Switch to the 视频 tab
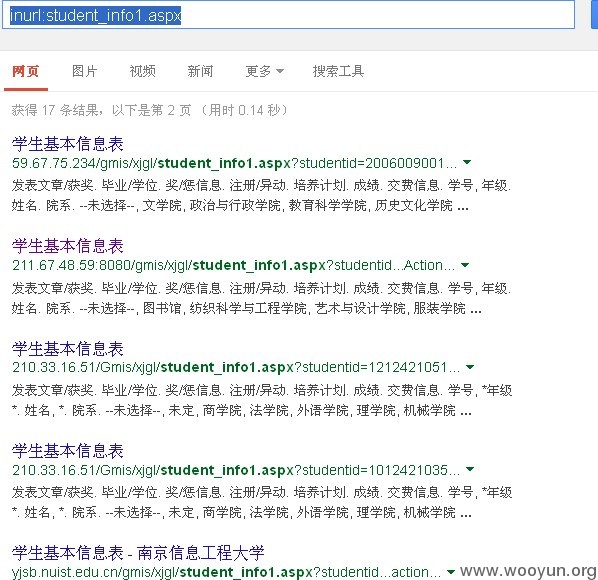598x580 pixels. tap(143, 71)
